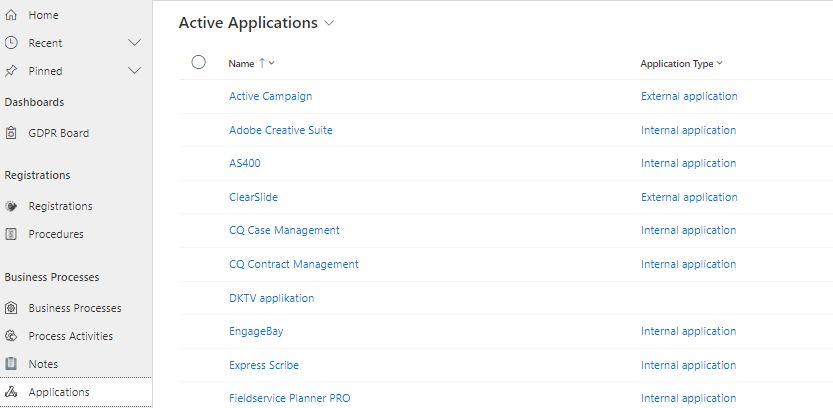Click the Registrations sidebar icon
Screen dimensions: 833x408
pyautogui.click(x=11, y=206)
